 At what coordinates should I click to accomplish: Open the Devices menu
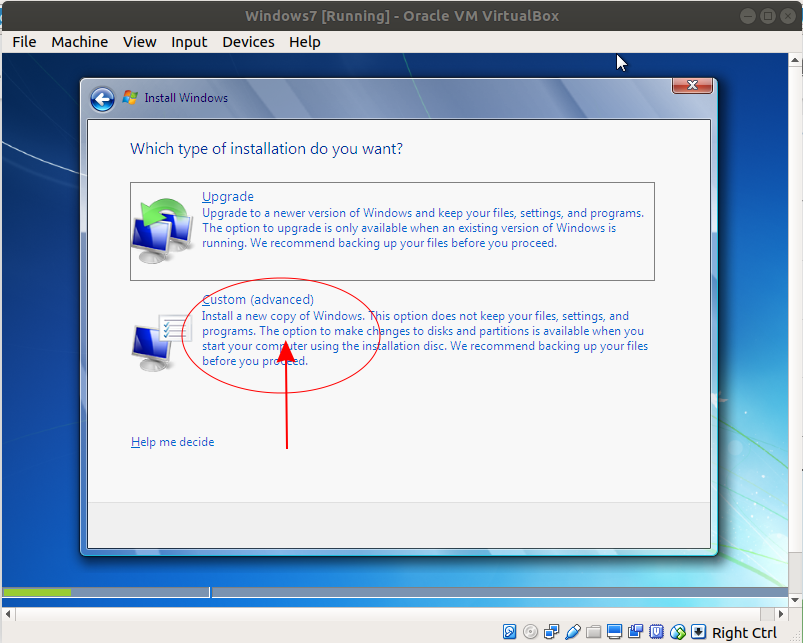pyautogui.click(x=248, y=42)
